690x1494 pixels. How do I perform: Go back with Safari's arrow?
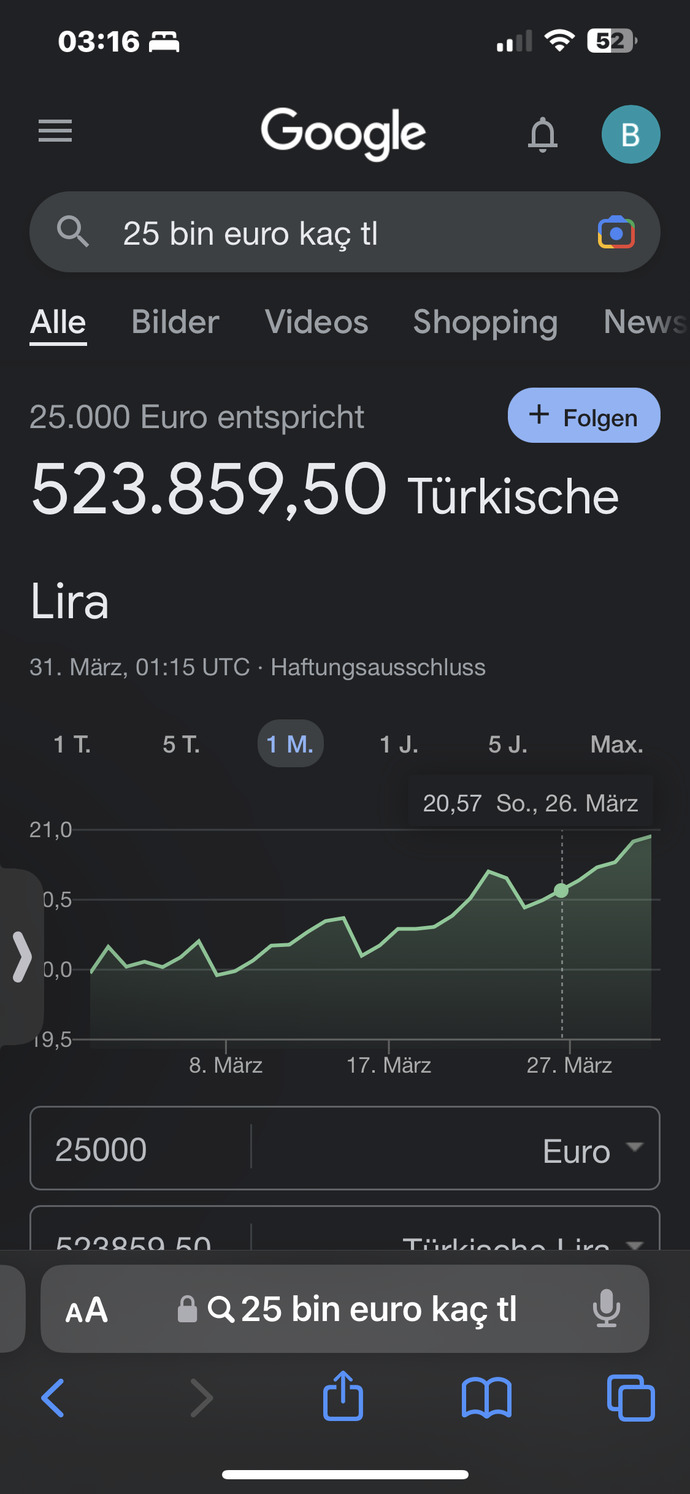click(53, 1397)
